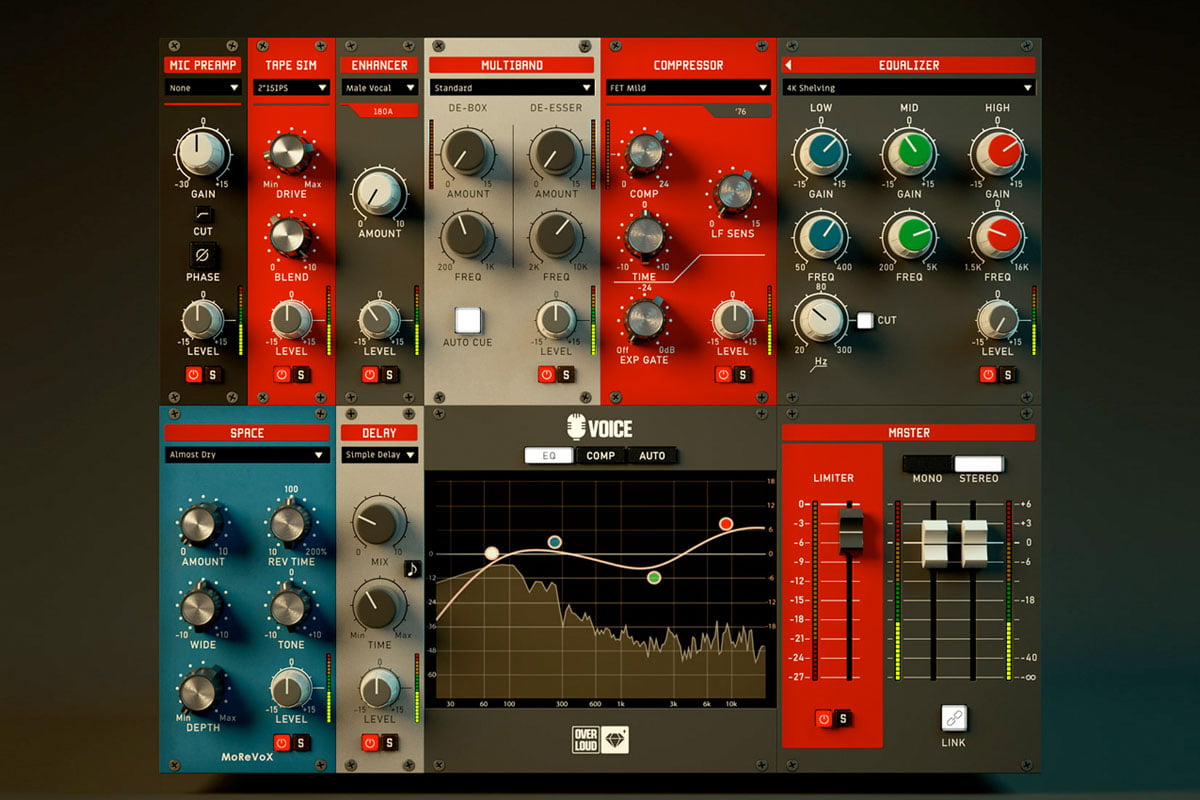Toggle the Mic Preamp low cut icon
The image size is (1200, 800).
point(203,214)
